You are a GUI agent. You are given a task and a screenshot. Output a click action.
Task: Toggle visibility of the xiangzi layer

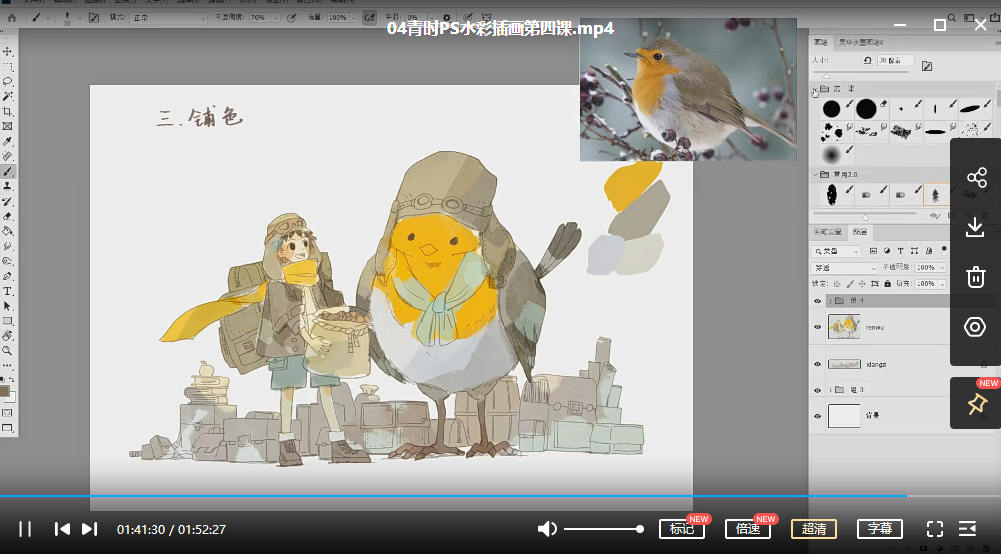817,364
